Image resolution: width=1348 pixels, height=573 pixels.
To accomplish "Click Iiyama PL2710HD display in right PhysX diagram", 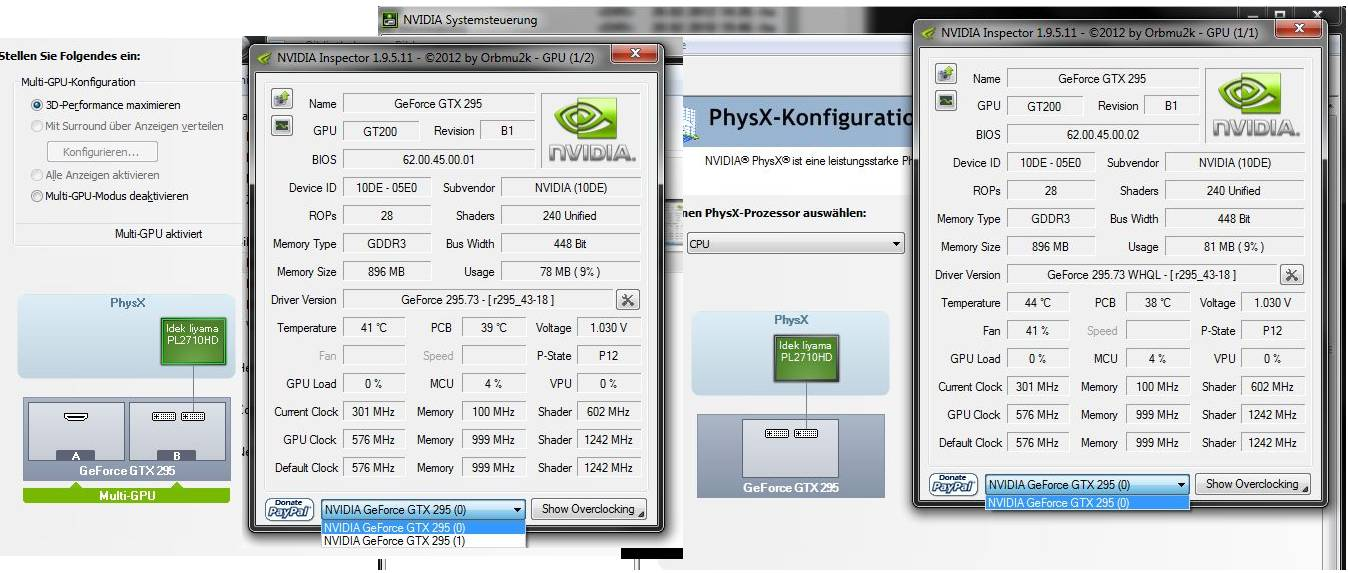I will point(806,358).
